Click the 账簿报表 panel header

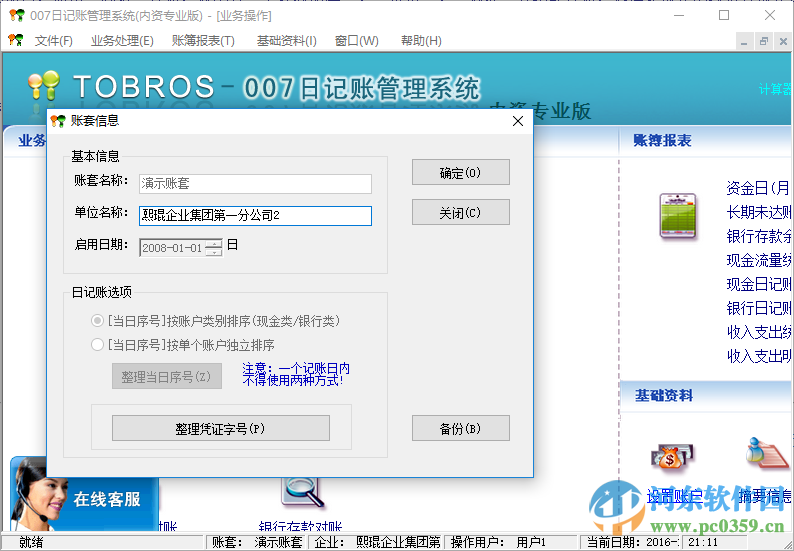point(662,140)
